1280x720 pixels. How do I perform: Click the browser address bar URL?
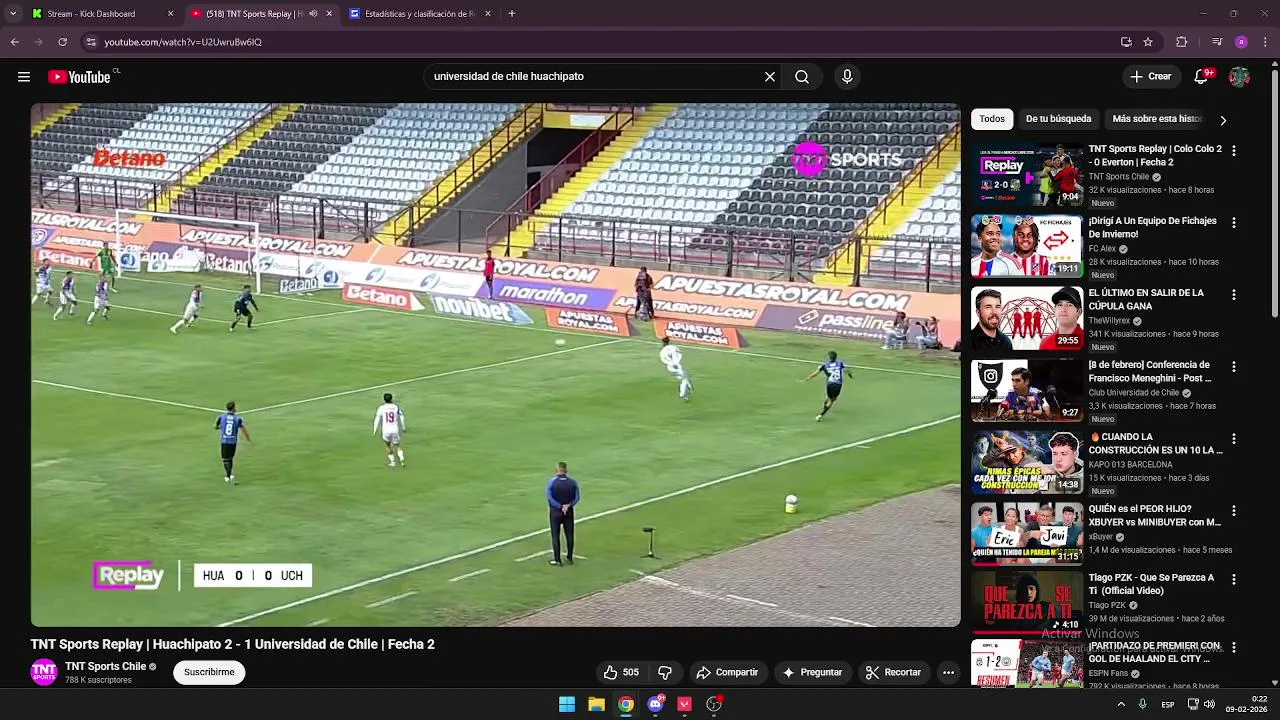(182, 42)
